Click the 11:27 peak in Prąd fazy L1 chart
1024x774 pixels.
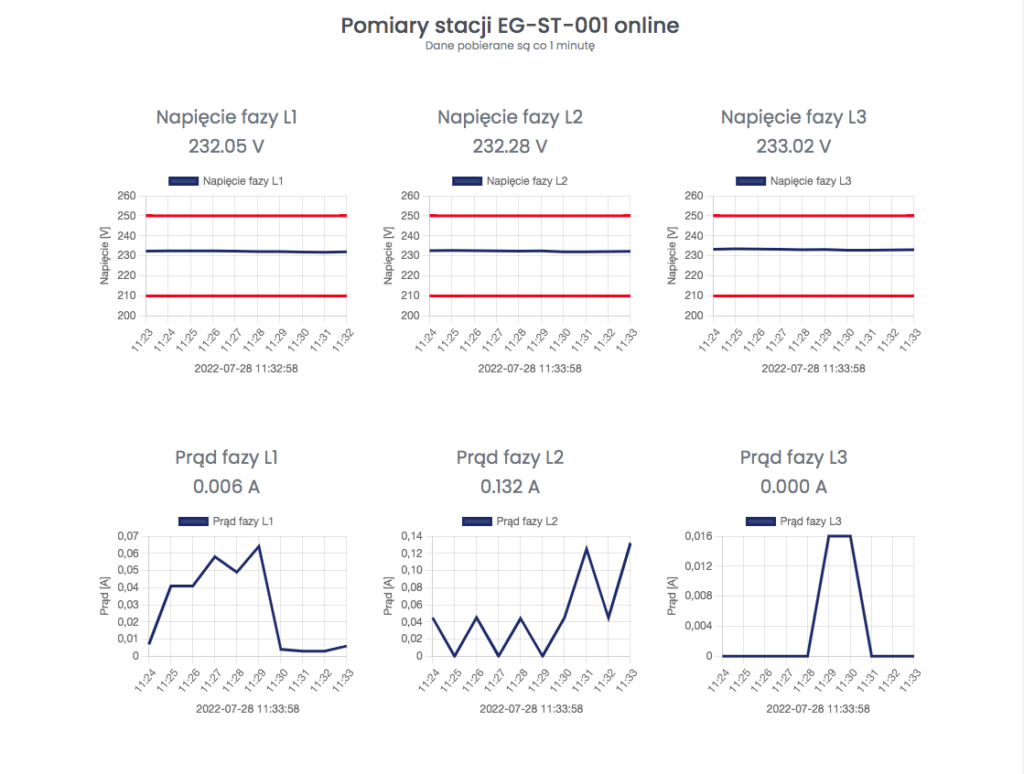click(215, 556)
